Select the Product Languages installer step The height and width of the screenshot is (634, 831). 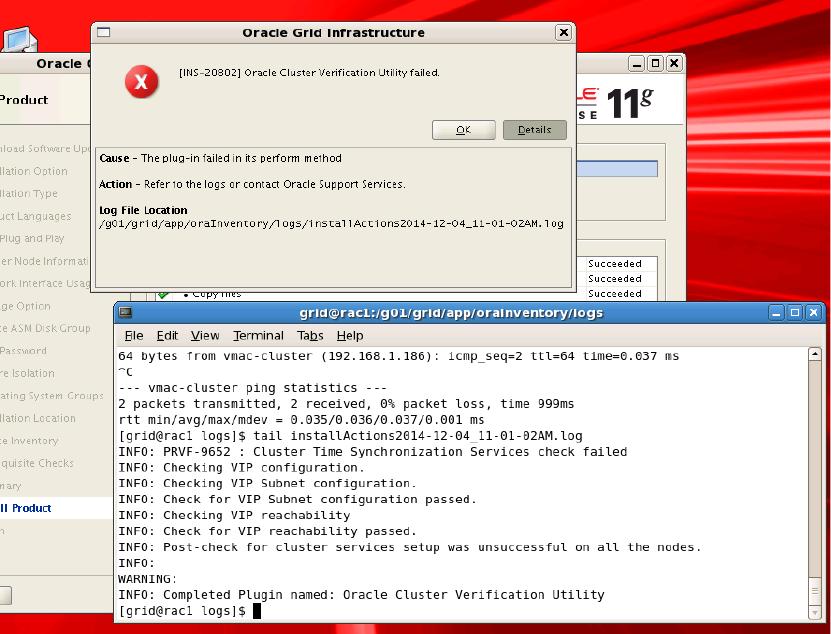[36, 216]
